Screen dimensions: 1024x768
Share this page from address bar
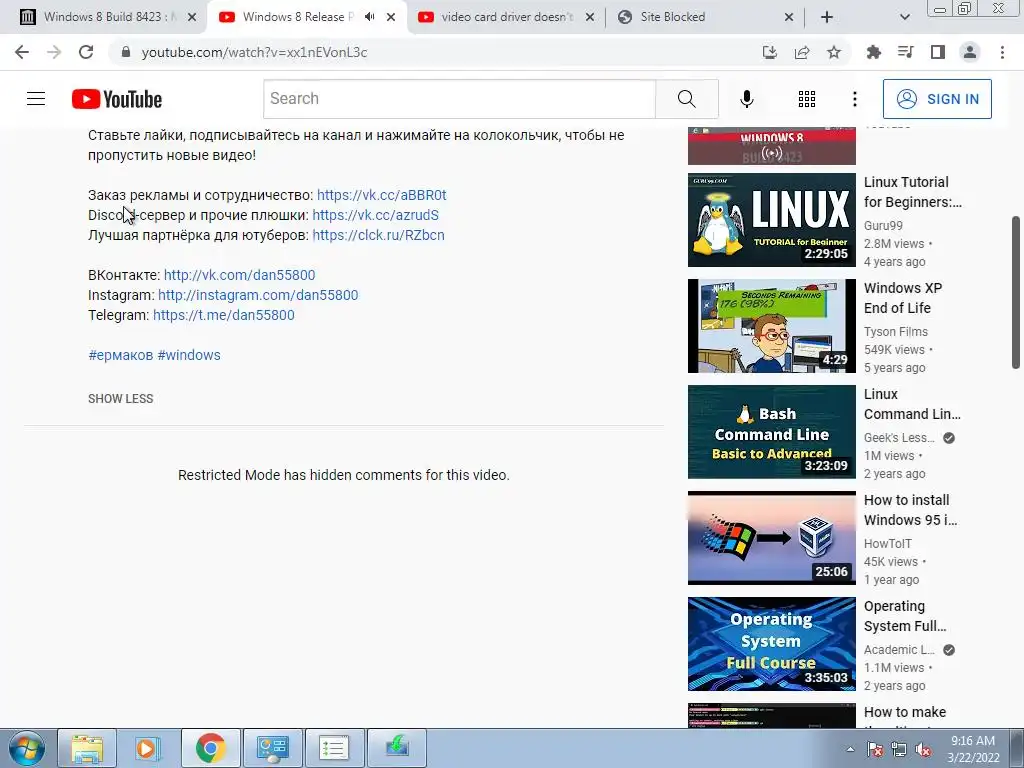[x=801, y=52]
